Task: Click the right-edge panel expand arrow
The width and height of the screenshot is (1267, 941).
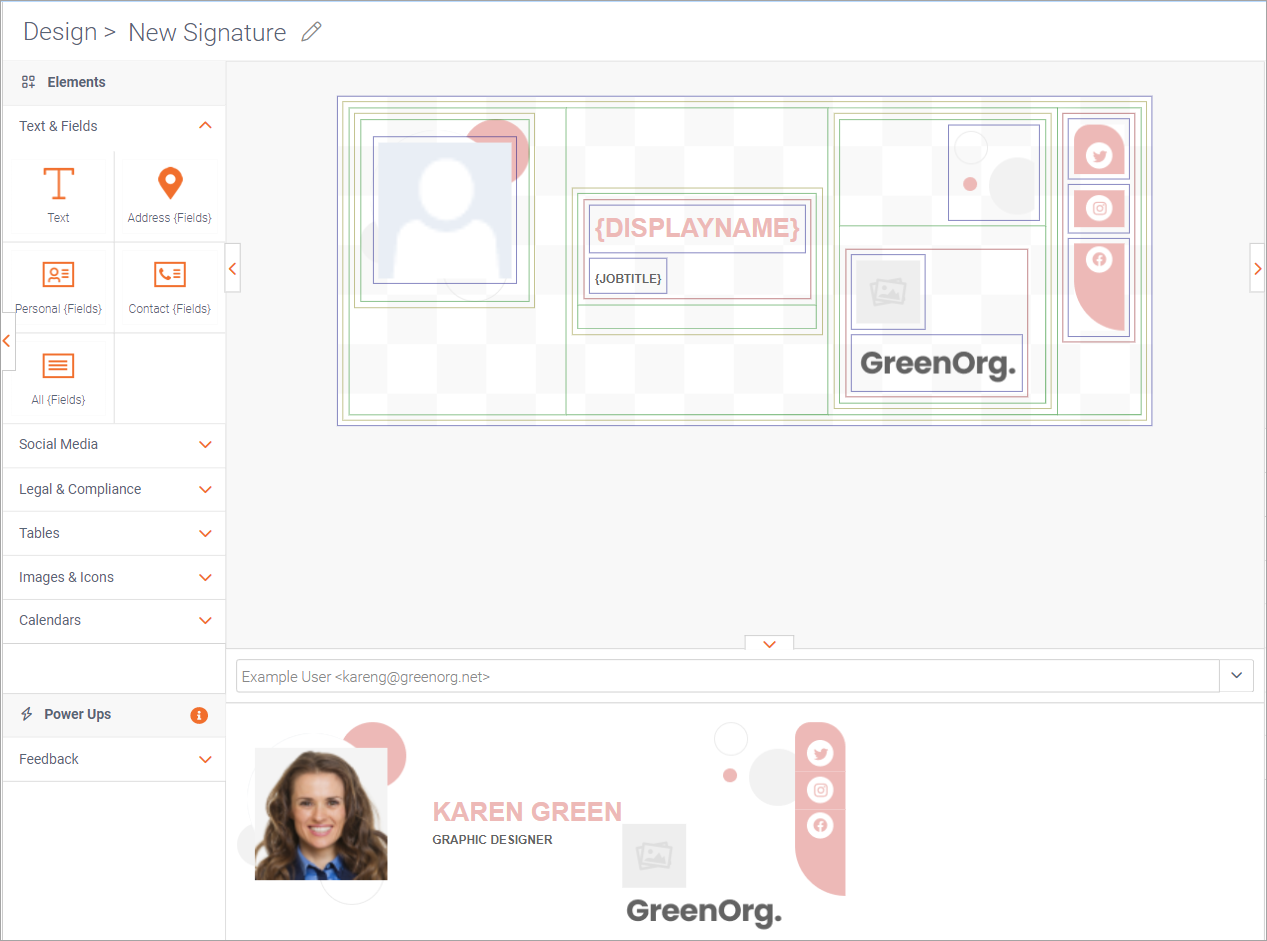Action: 1257,268
